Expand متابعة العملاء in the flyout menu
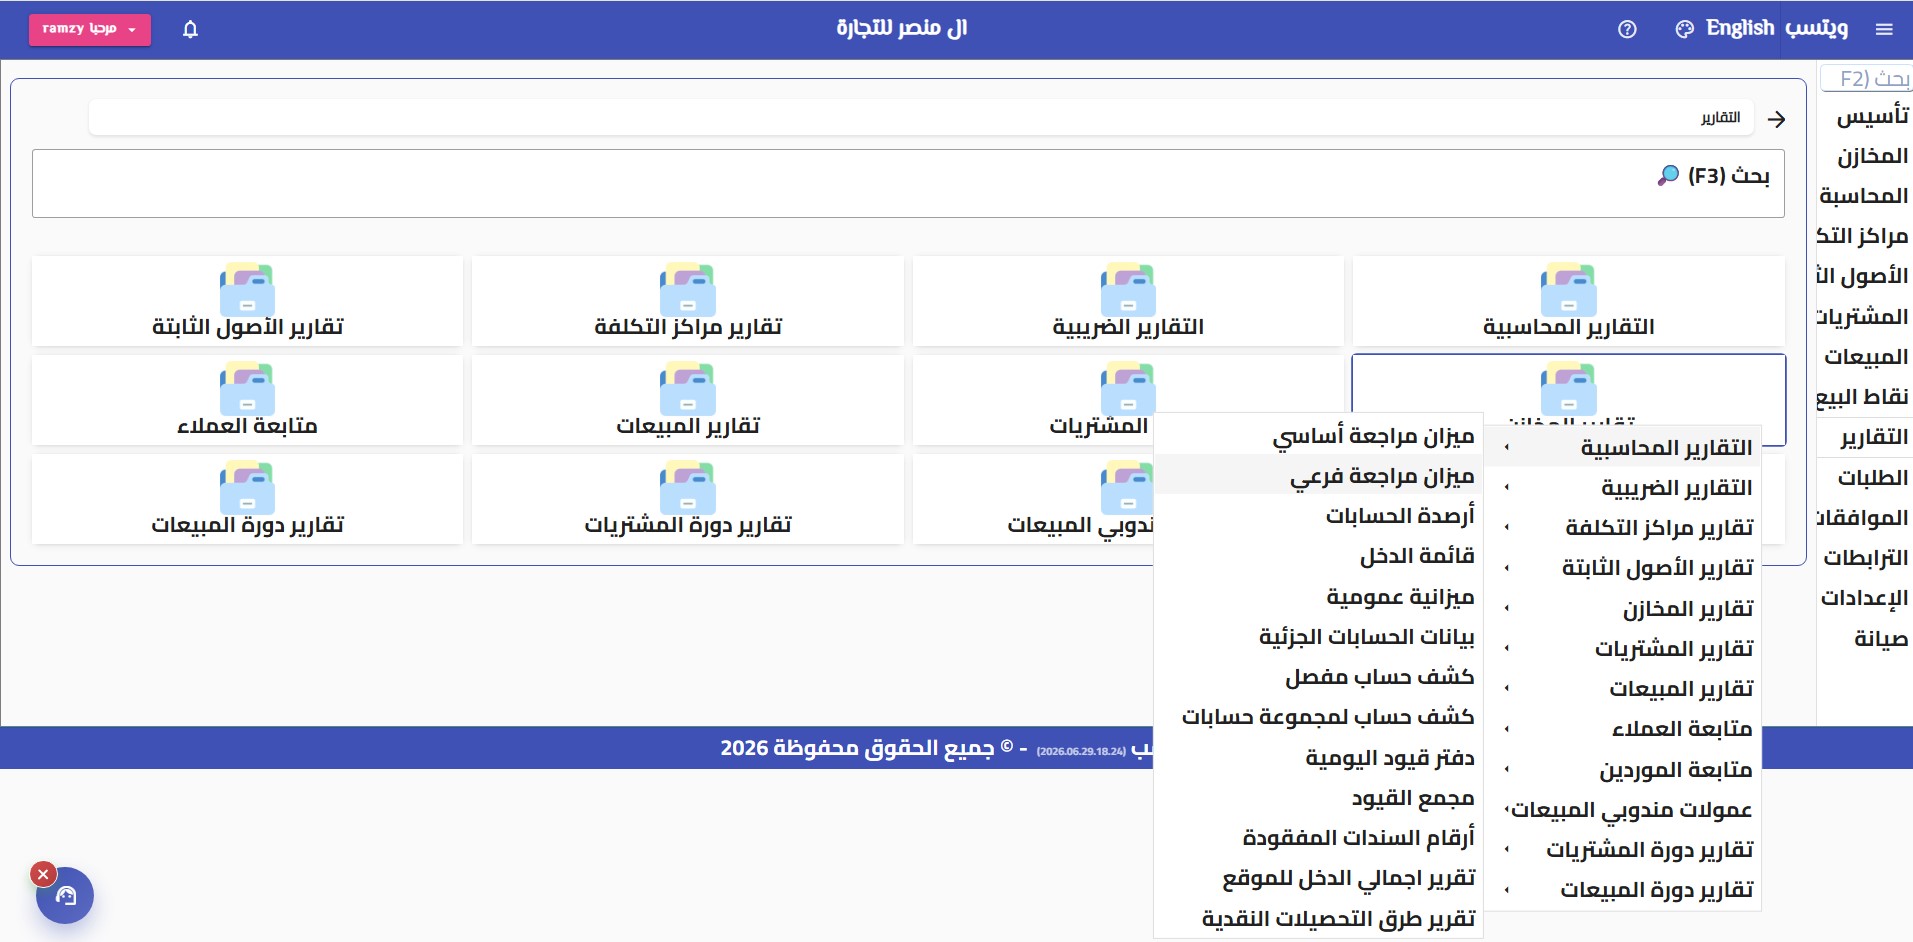This screenshot has width=1913, height=942. (1622, 729)
